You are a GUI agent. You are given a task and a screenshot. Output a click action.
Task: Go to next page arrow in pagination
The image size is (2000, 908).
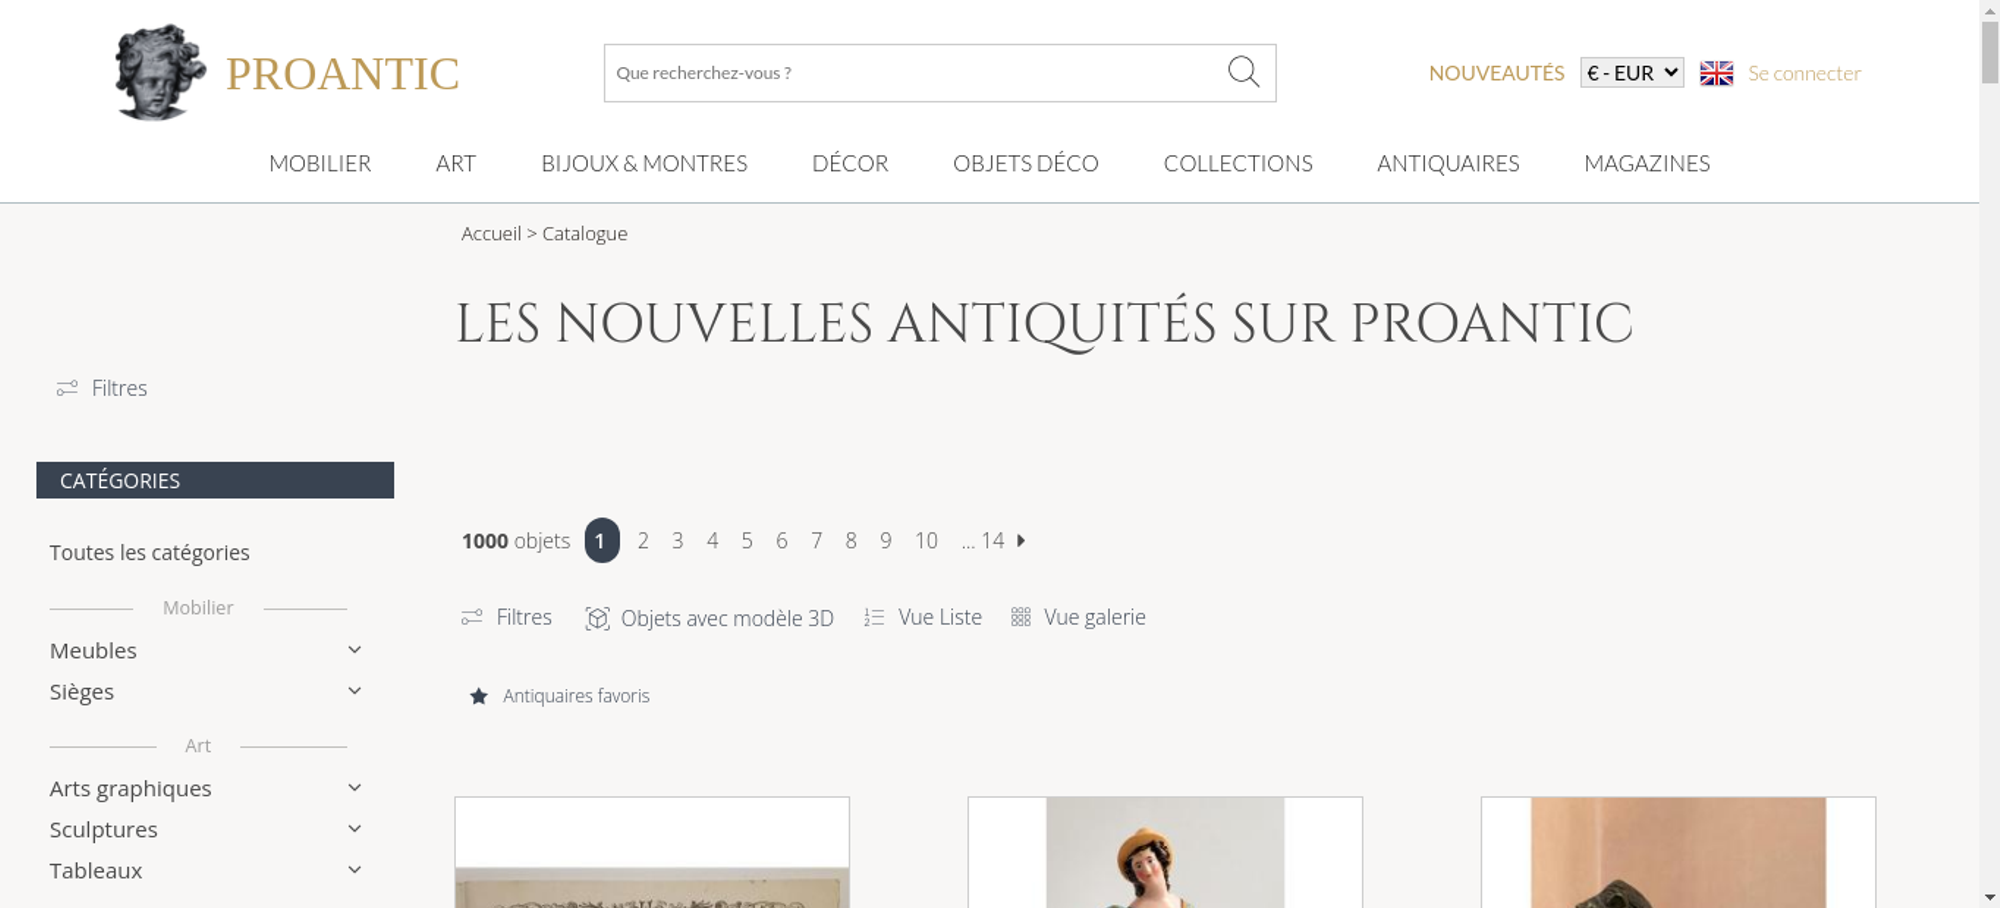[x=1021, y=540]
